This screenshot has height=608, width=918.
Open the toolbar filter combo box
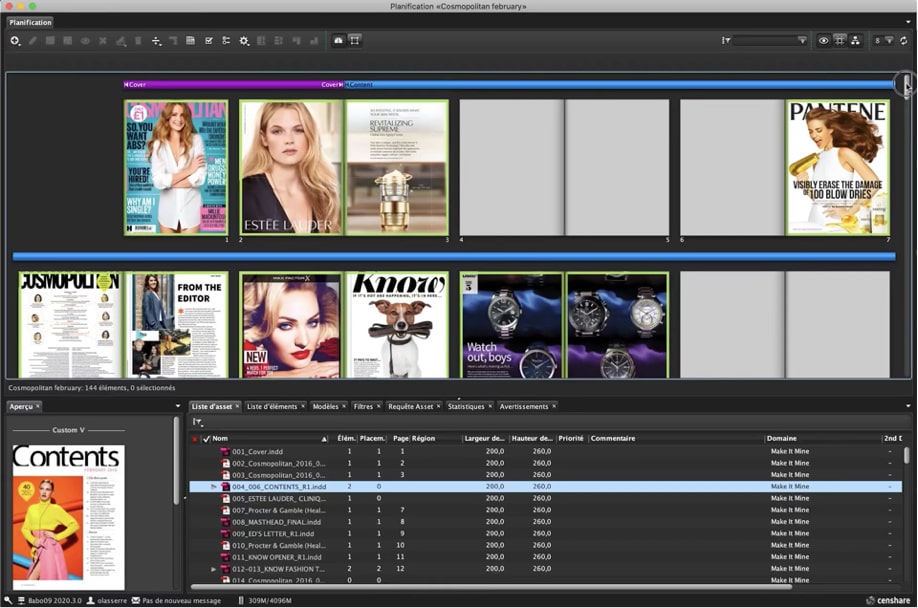coord(770,40)
